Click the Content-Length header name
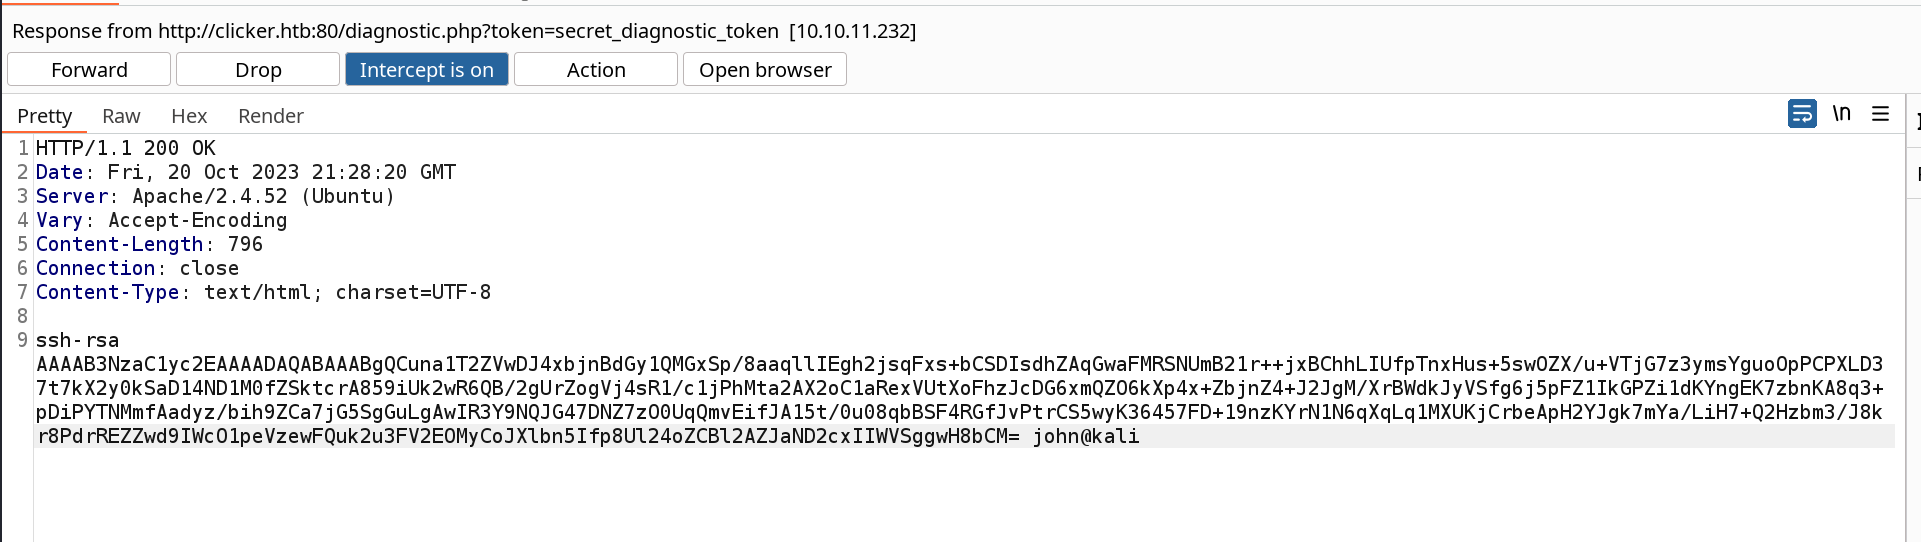1921x542 pixels. coord(119,244)
